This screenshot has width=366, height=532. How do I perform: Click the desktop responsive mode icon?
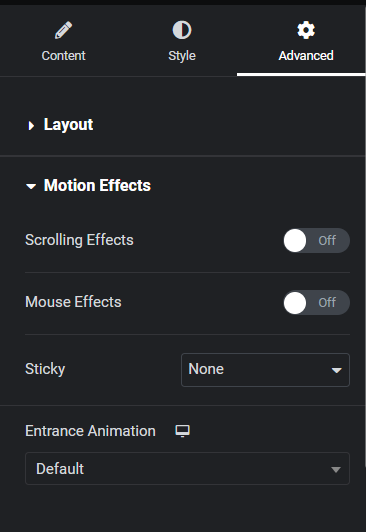coord(182,431)
